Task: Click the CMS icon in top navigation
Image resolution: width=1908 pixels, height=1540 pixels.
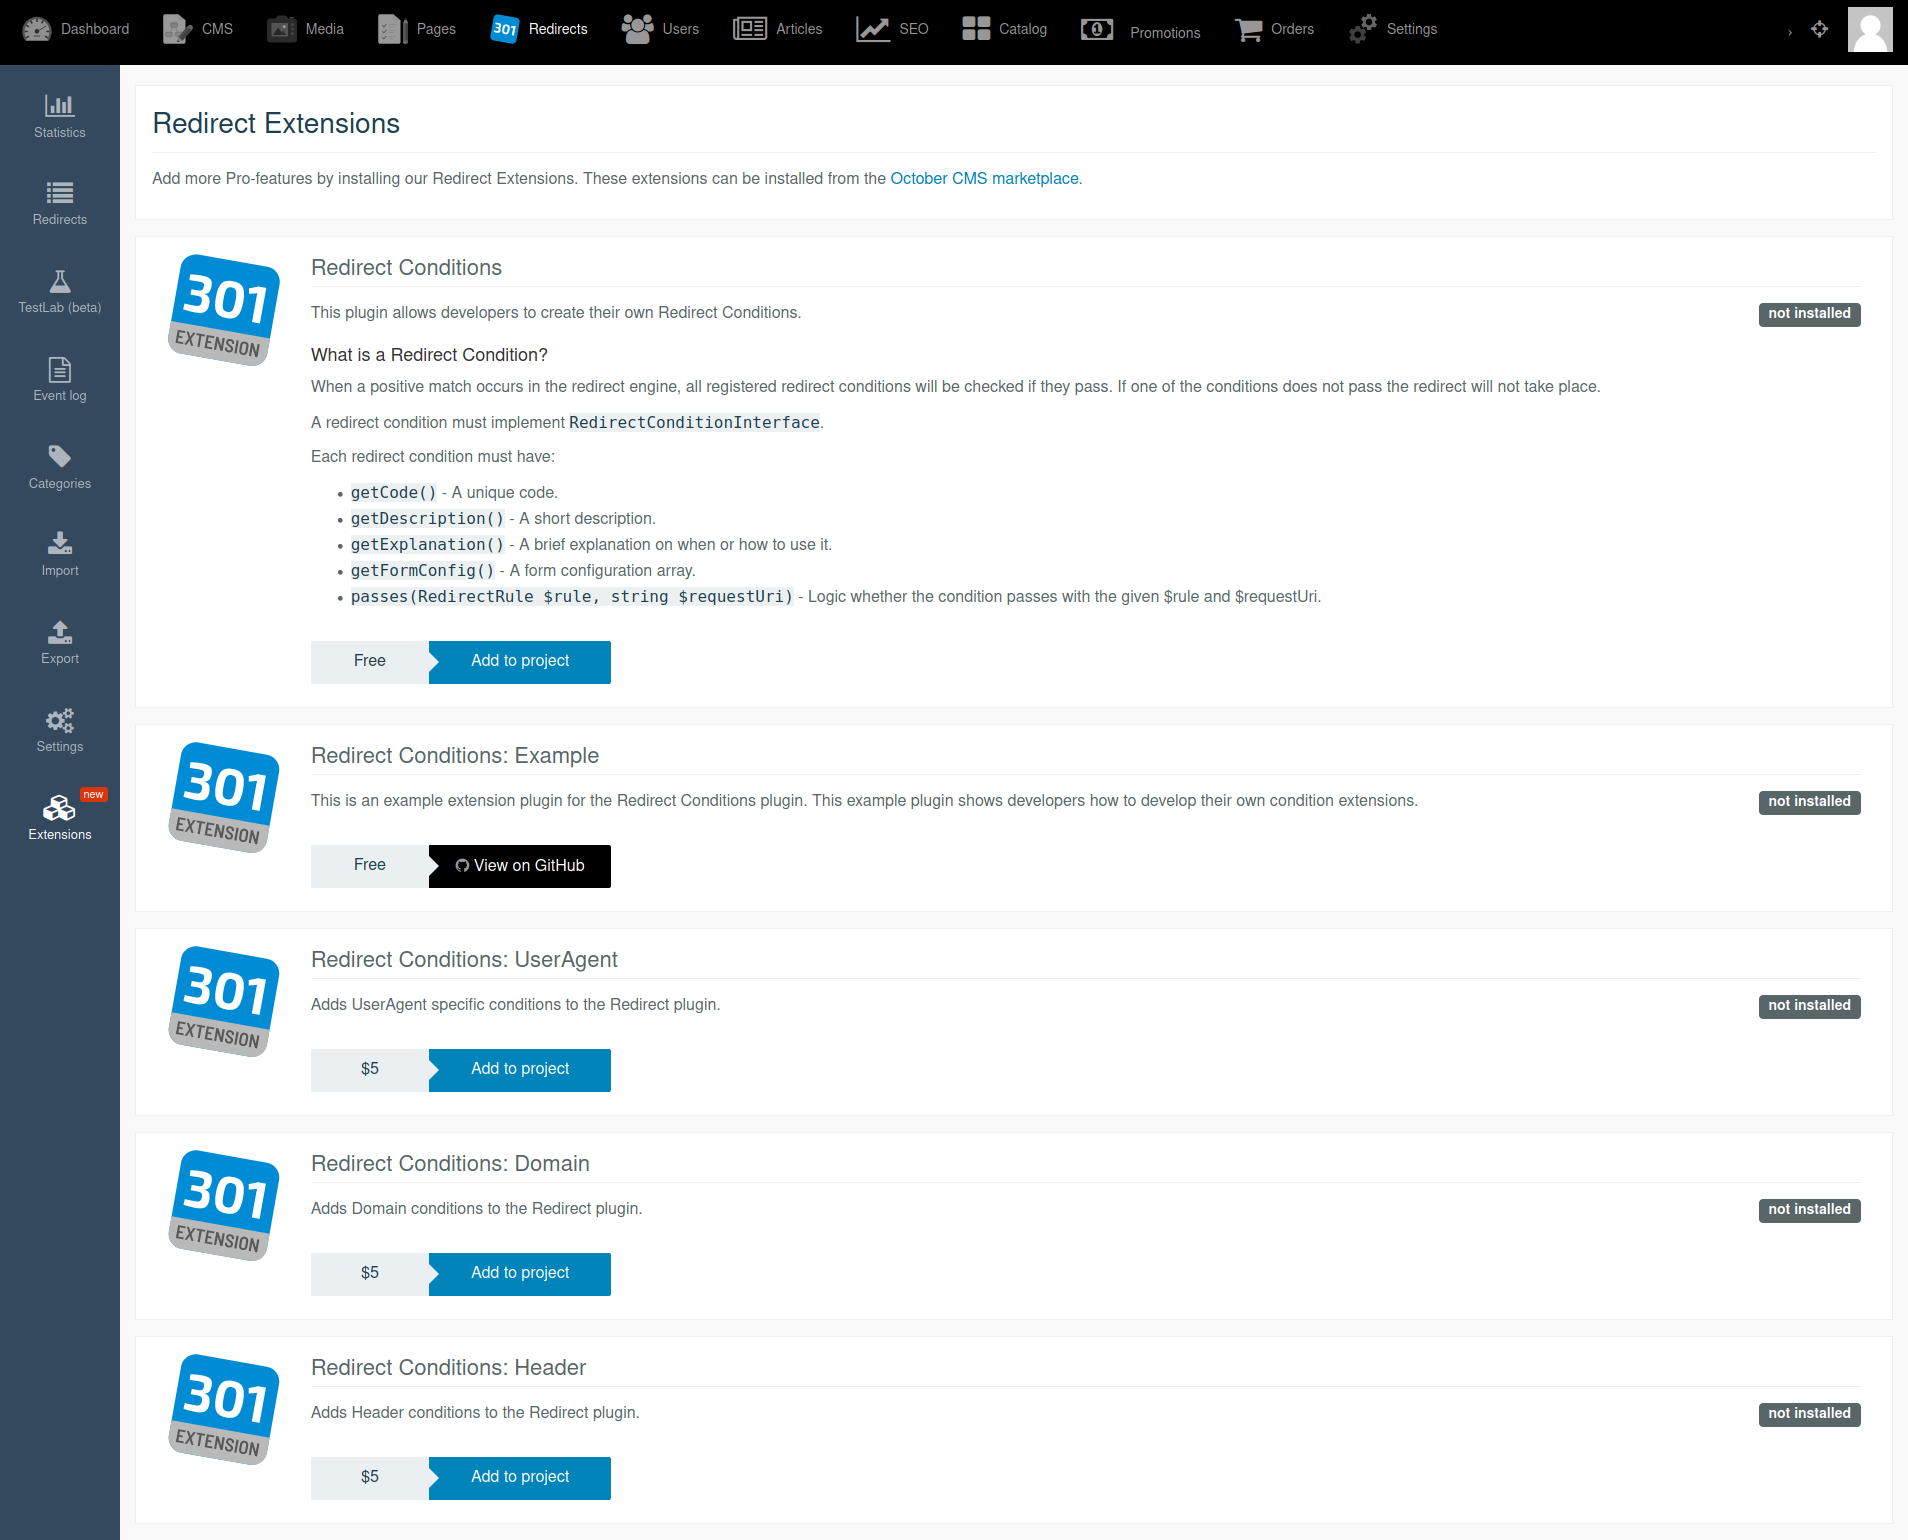Action: tap(177, 29)
